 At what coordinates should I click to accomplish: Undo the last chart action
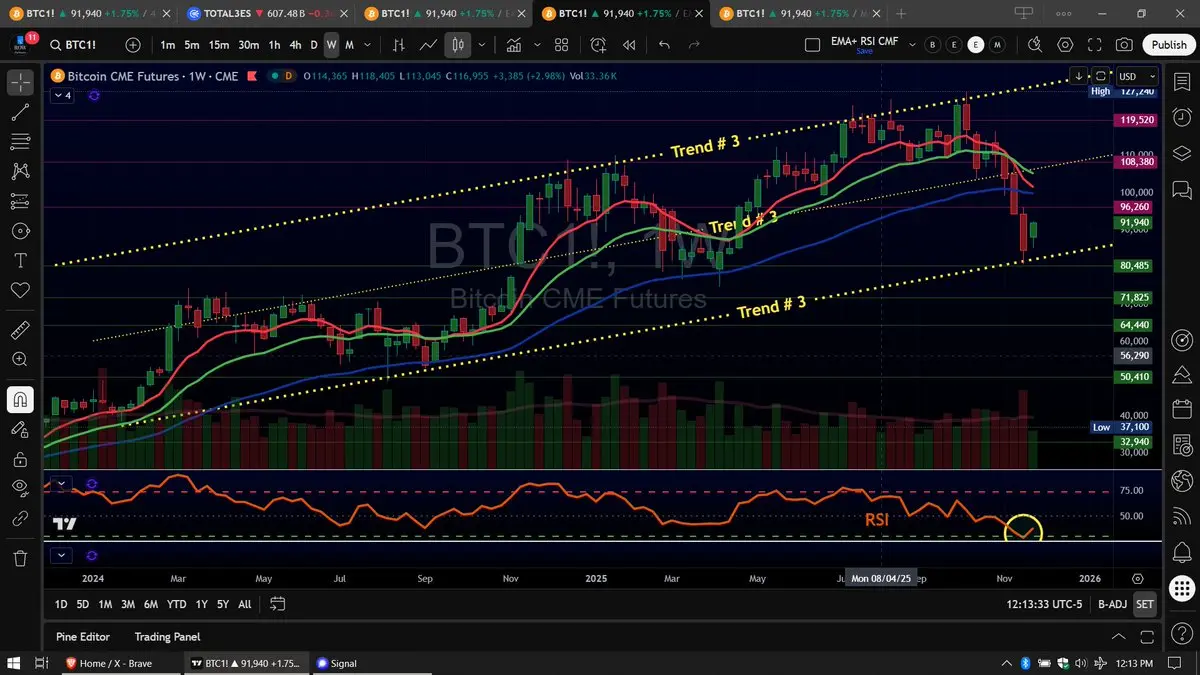665,45
